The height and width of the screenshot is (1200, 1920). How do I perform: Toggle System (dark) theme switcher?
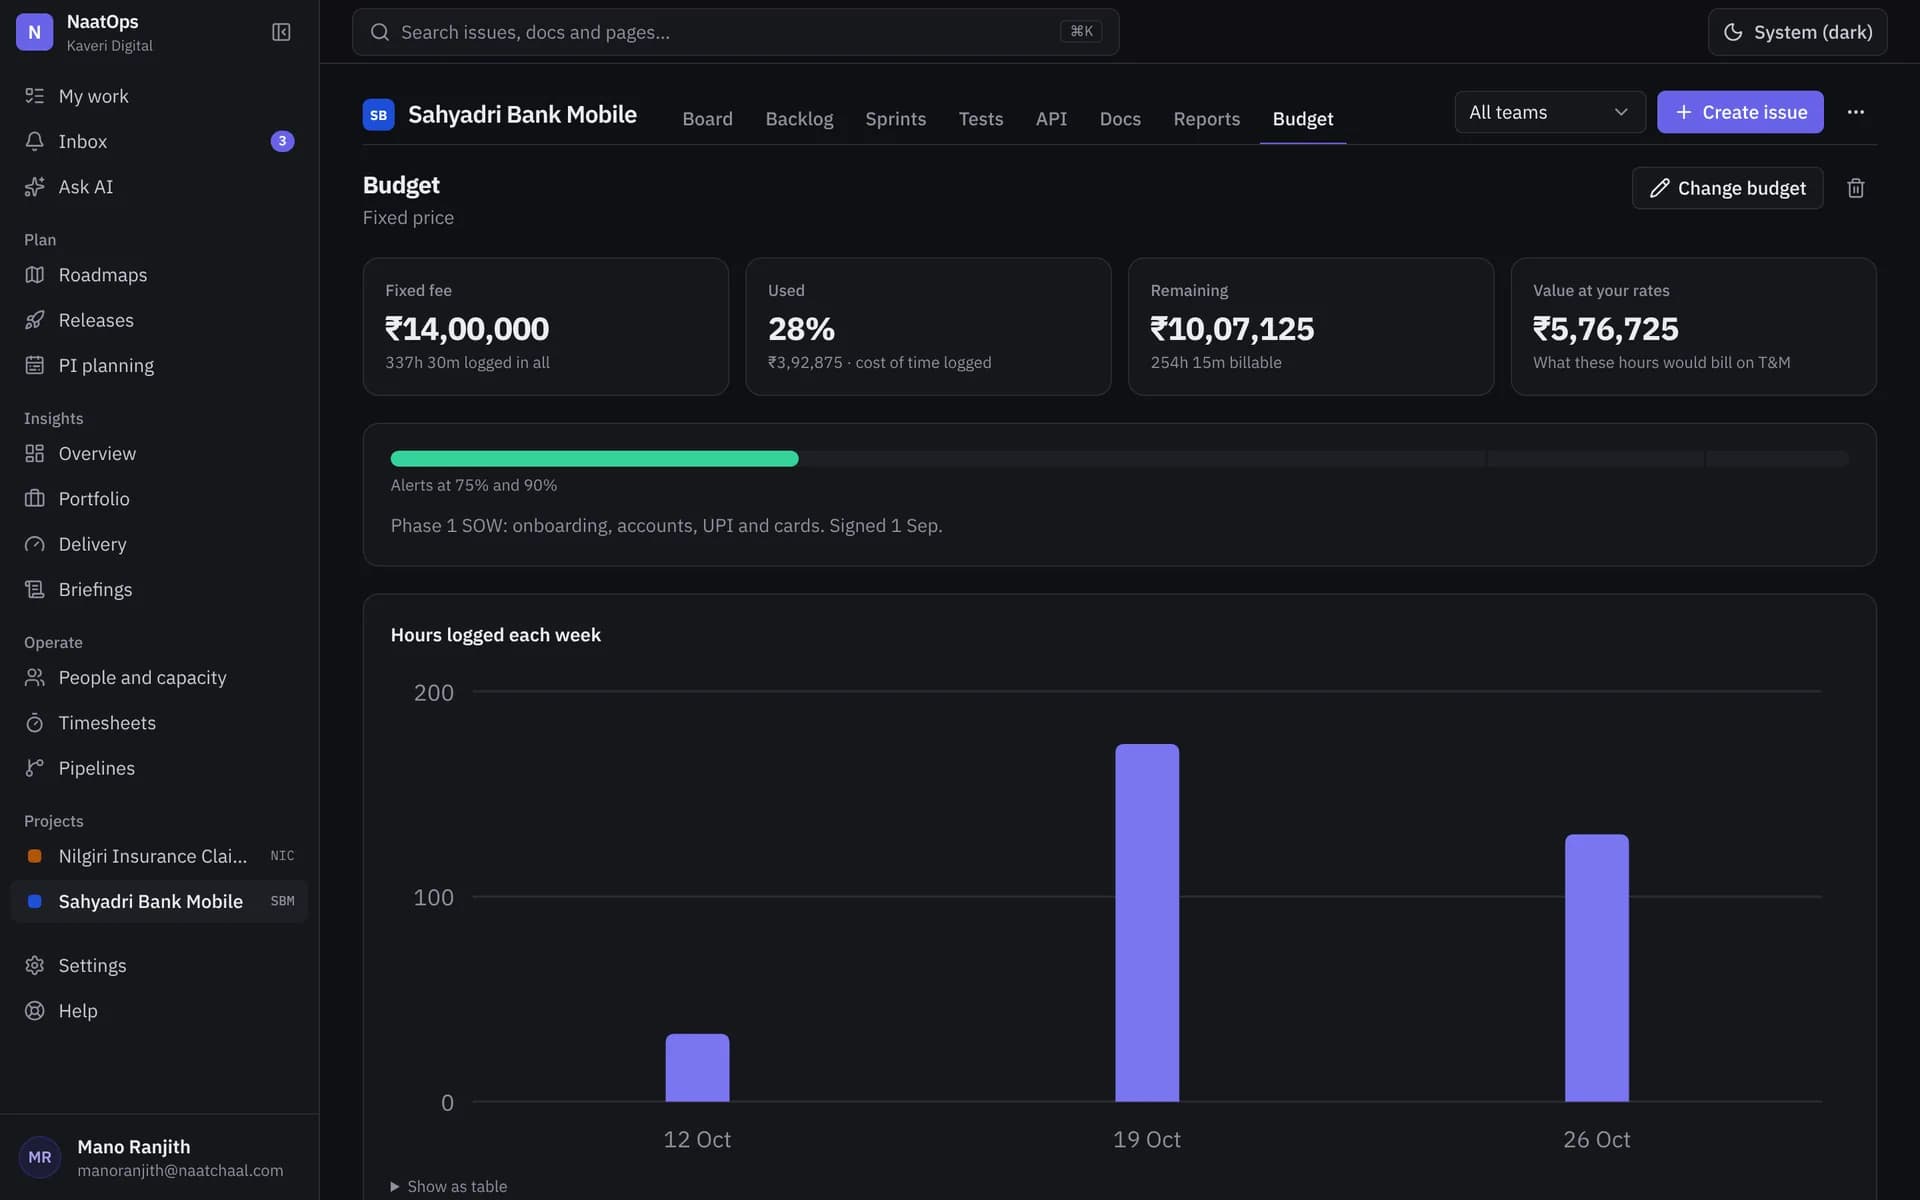point(1798,32)
